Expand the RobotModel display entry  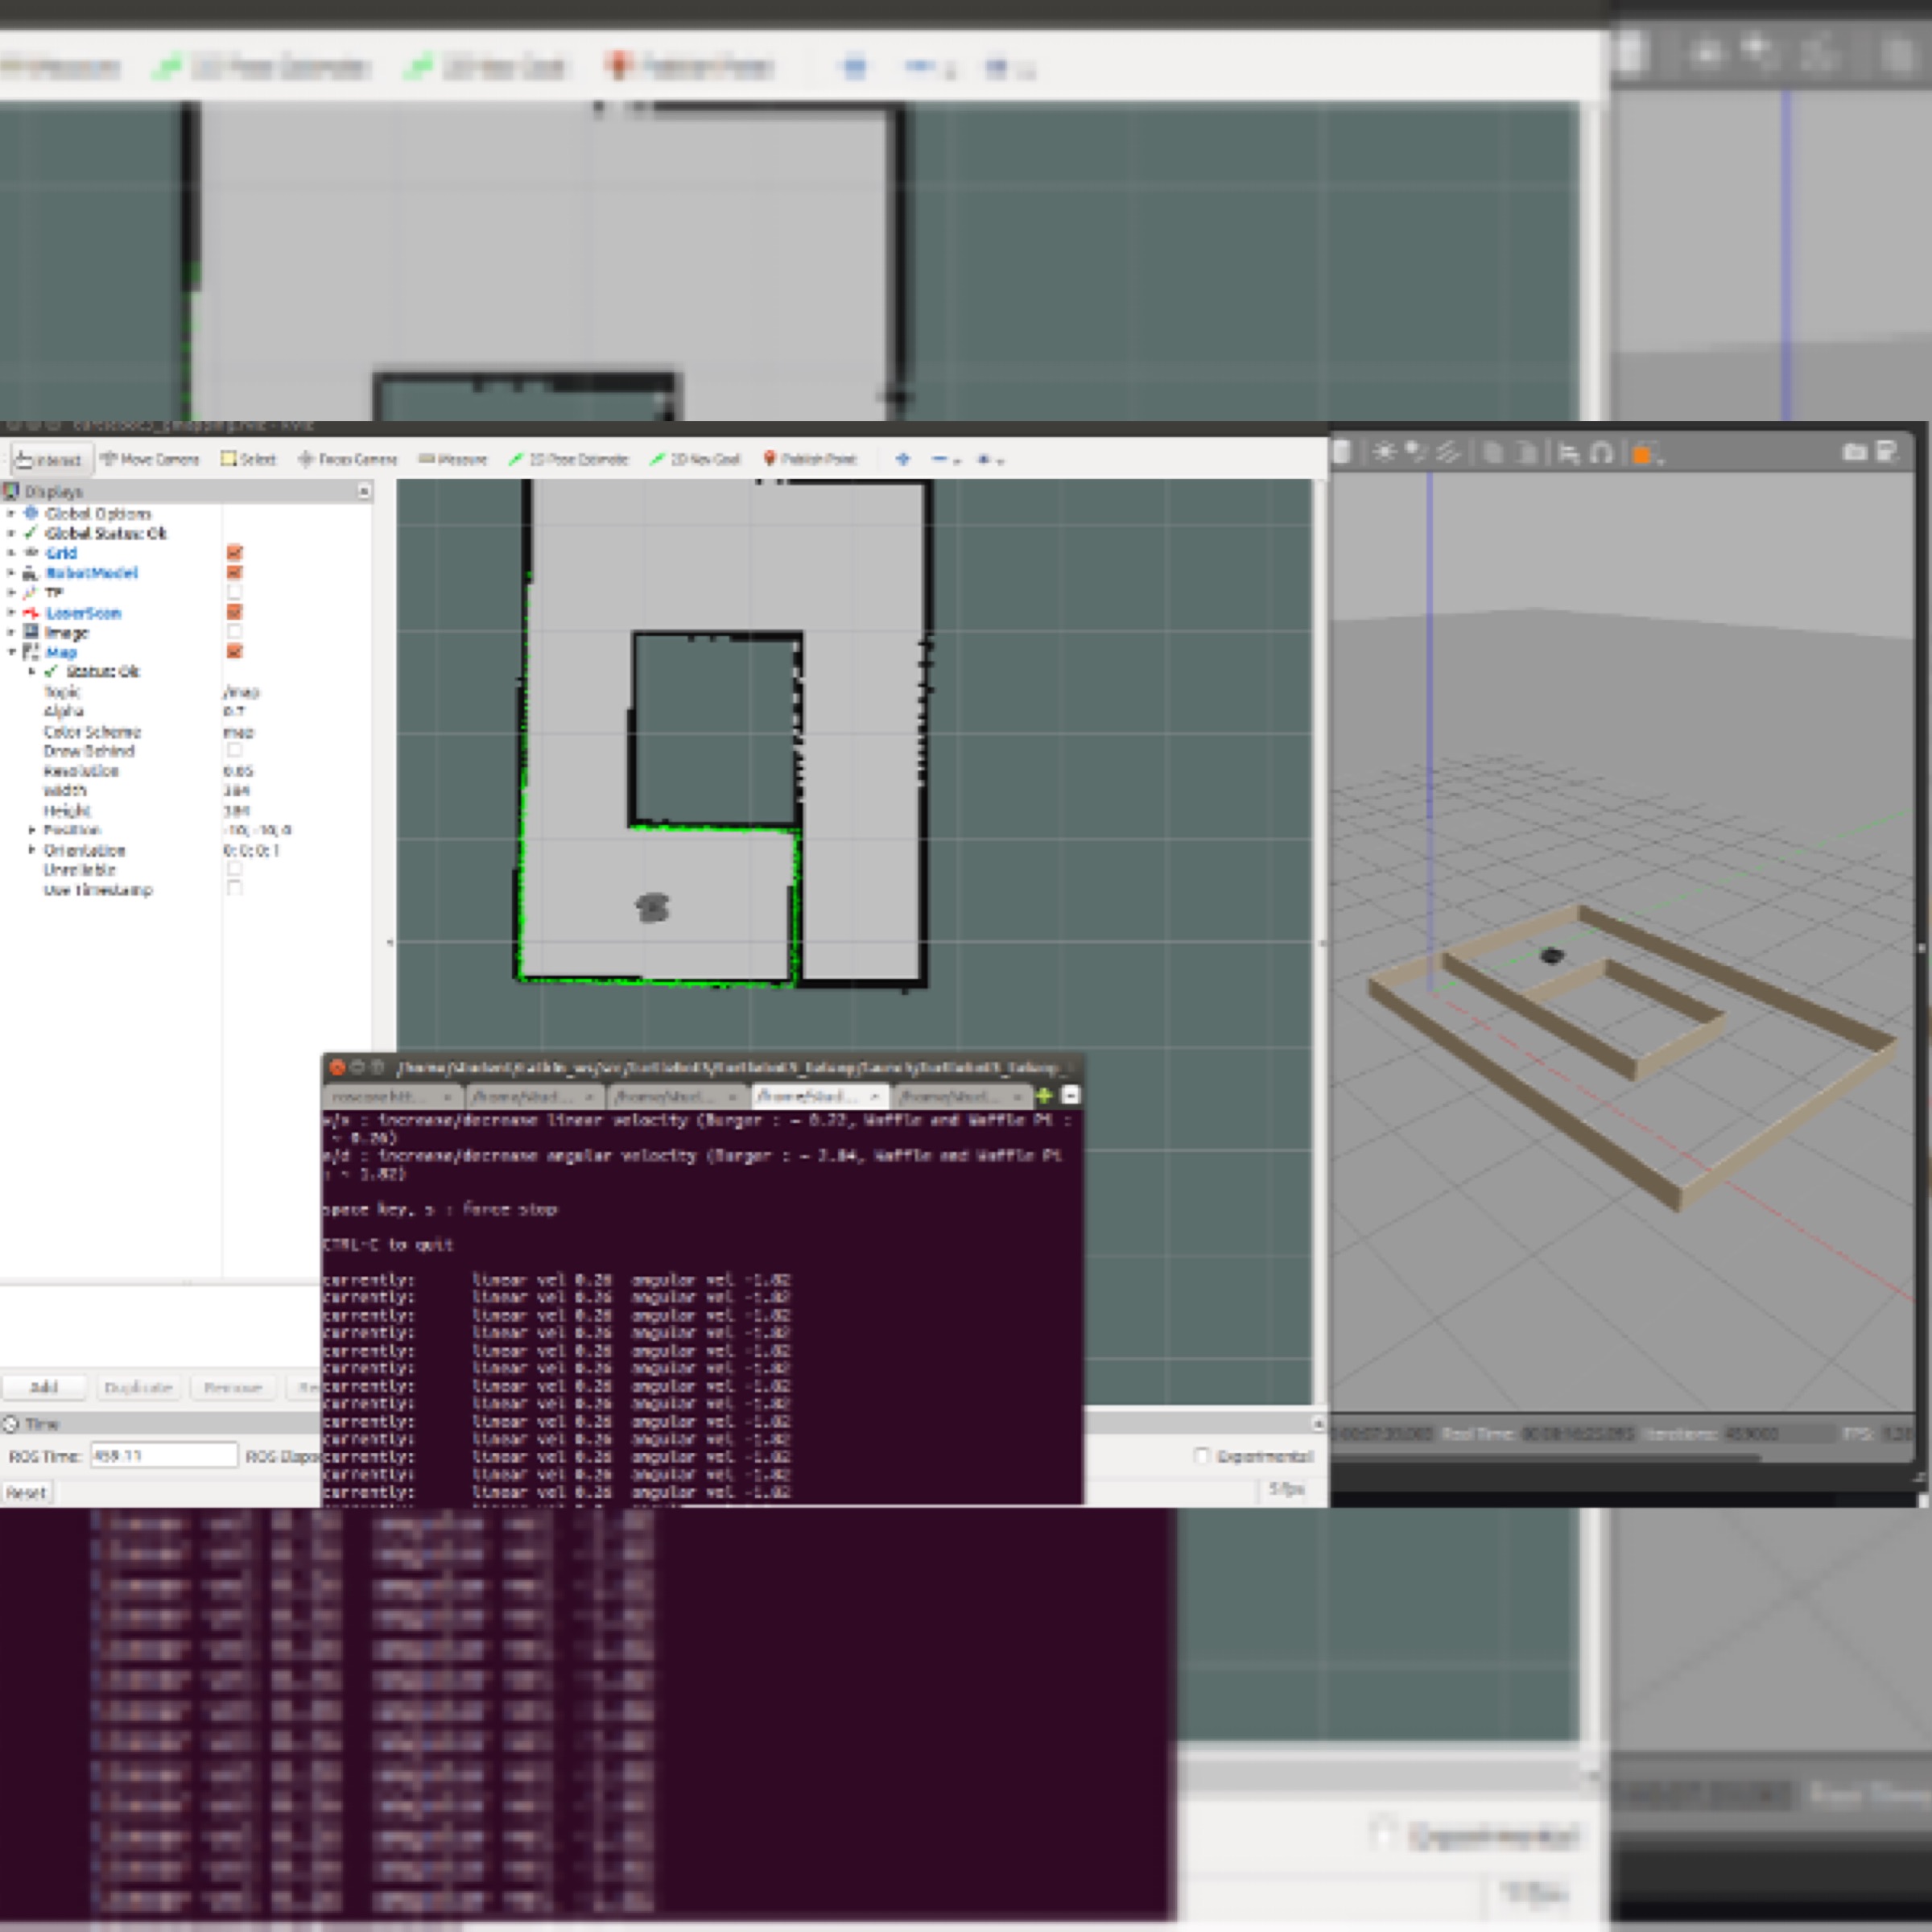point(11,573)
